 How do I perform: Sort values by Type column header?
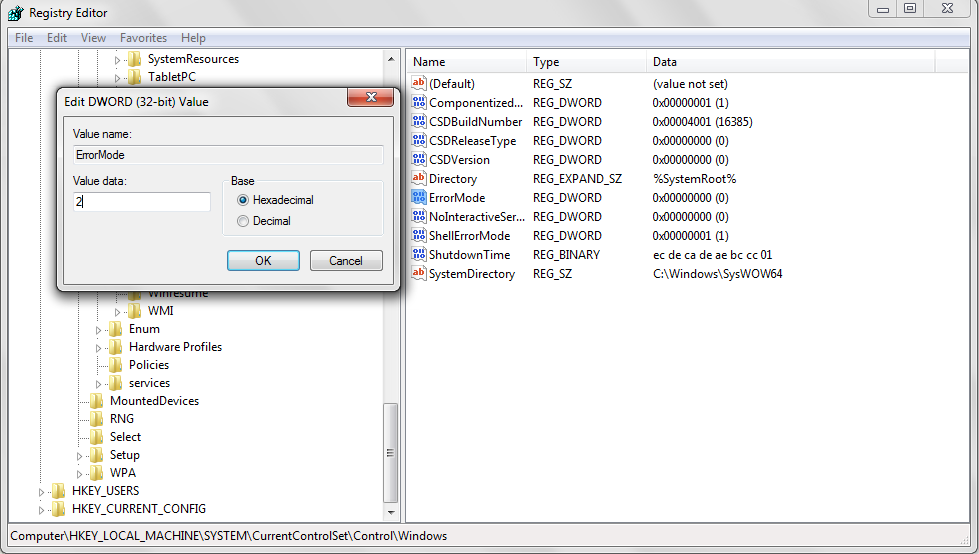tap(586, 62)
